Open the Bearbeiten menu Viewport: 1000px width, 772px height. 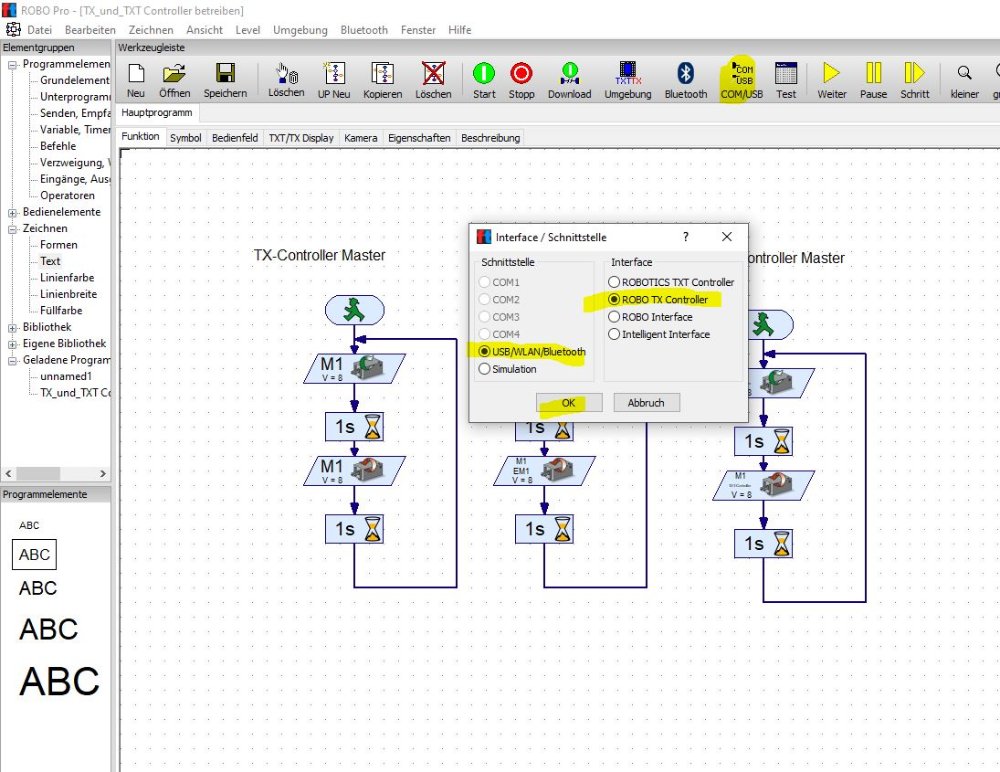[90, 30]
